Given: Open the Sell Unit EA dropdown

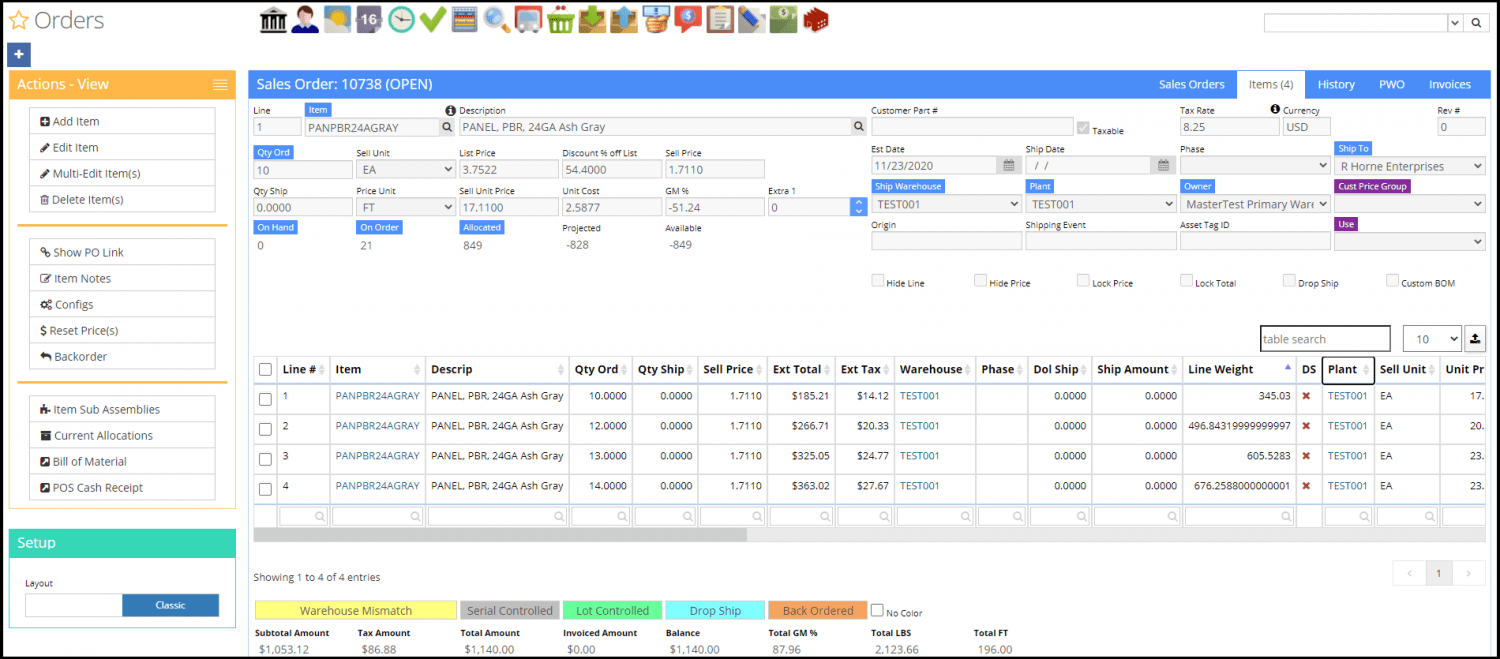Looking at the screenshot, I should pyautogui.click(x=406, y=169).
